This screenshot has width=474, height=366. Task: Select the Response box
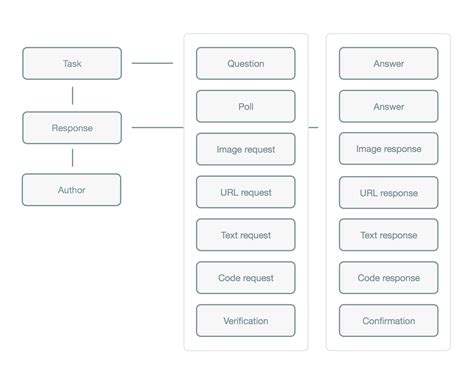[72, 128]
